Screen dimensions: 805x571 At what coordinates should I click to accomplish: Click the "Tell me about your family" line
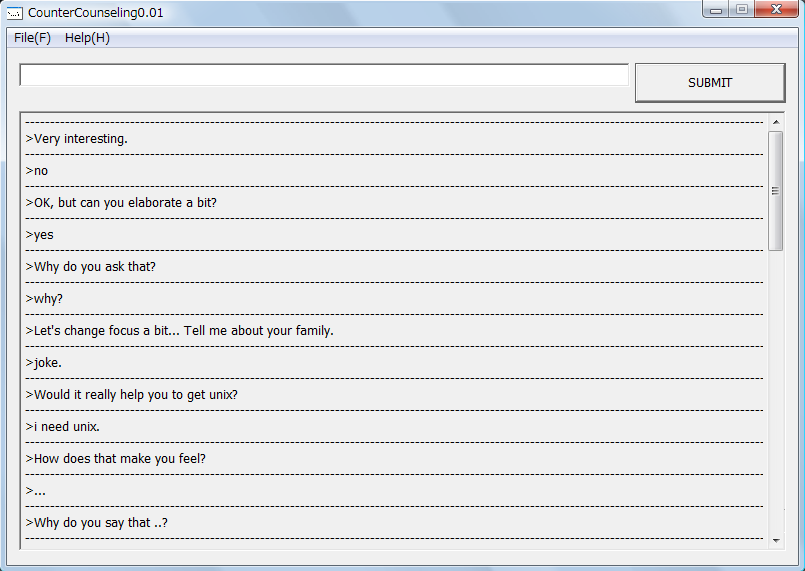(180, 331)
